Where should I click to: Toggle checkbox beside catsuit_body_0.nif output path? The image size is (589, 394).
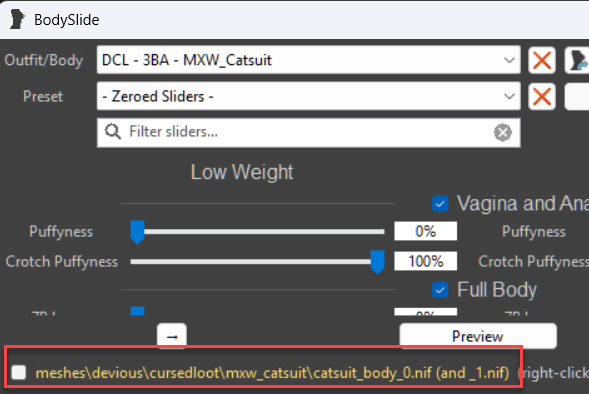pyautogui.click(x=19, y=373)
